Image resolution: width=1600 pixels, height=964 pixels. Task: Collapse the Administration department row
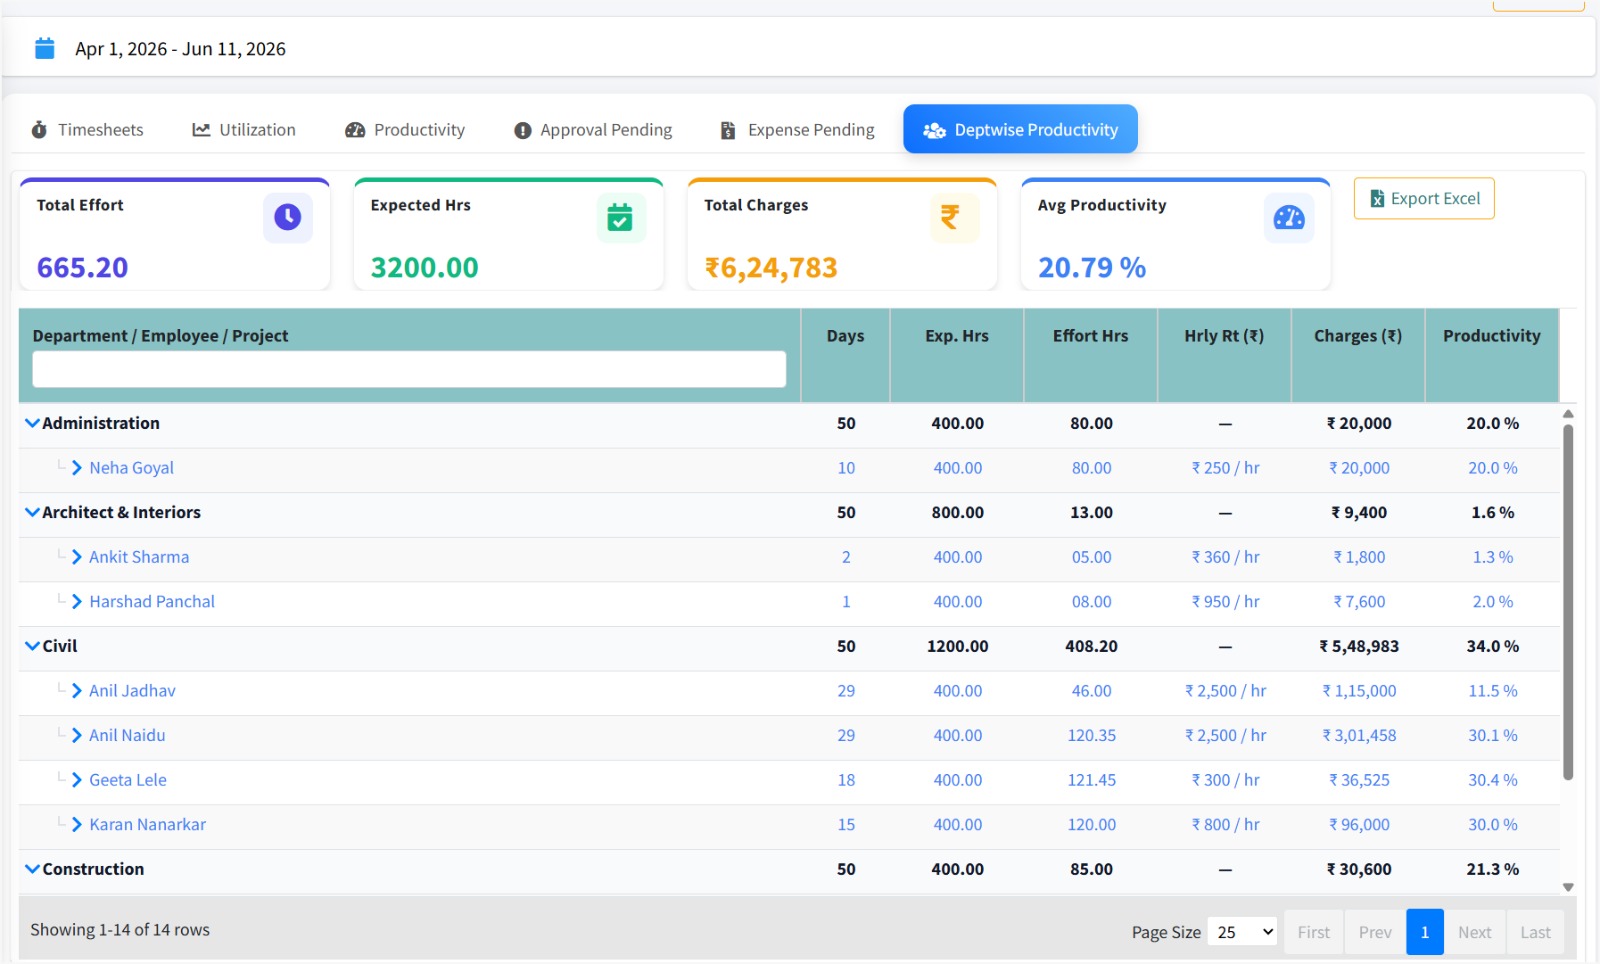tap(32, 423)
